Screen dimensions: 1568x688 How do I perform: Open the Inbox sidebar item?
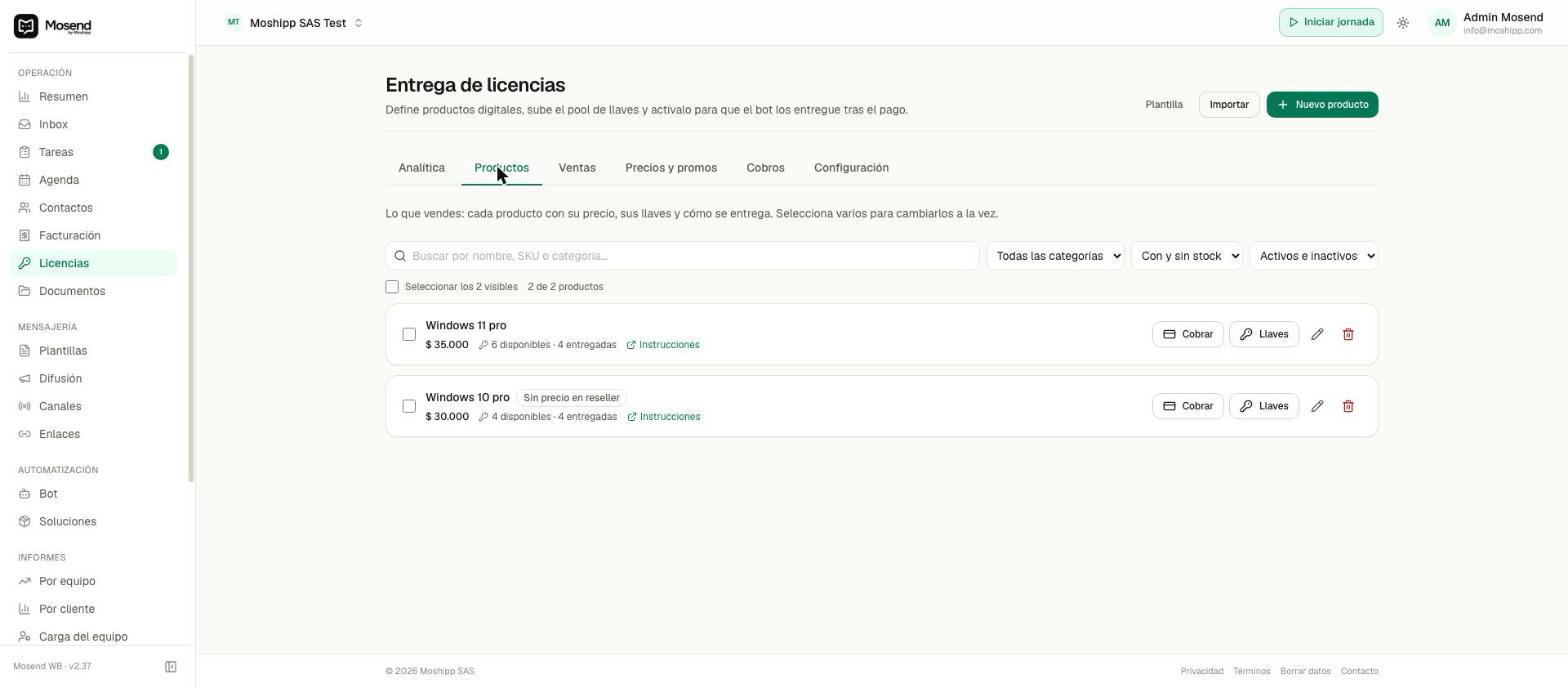tap(94, 125)
